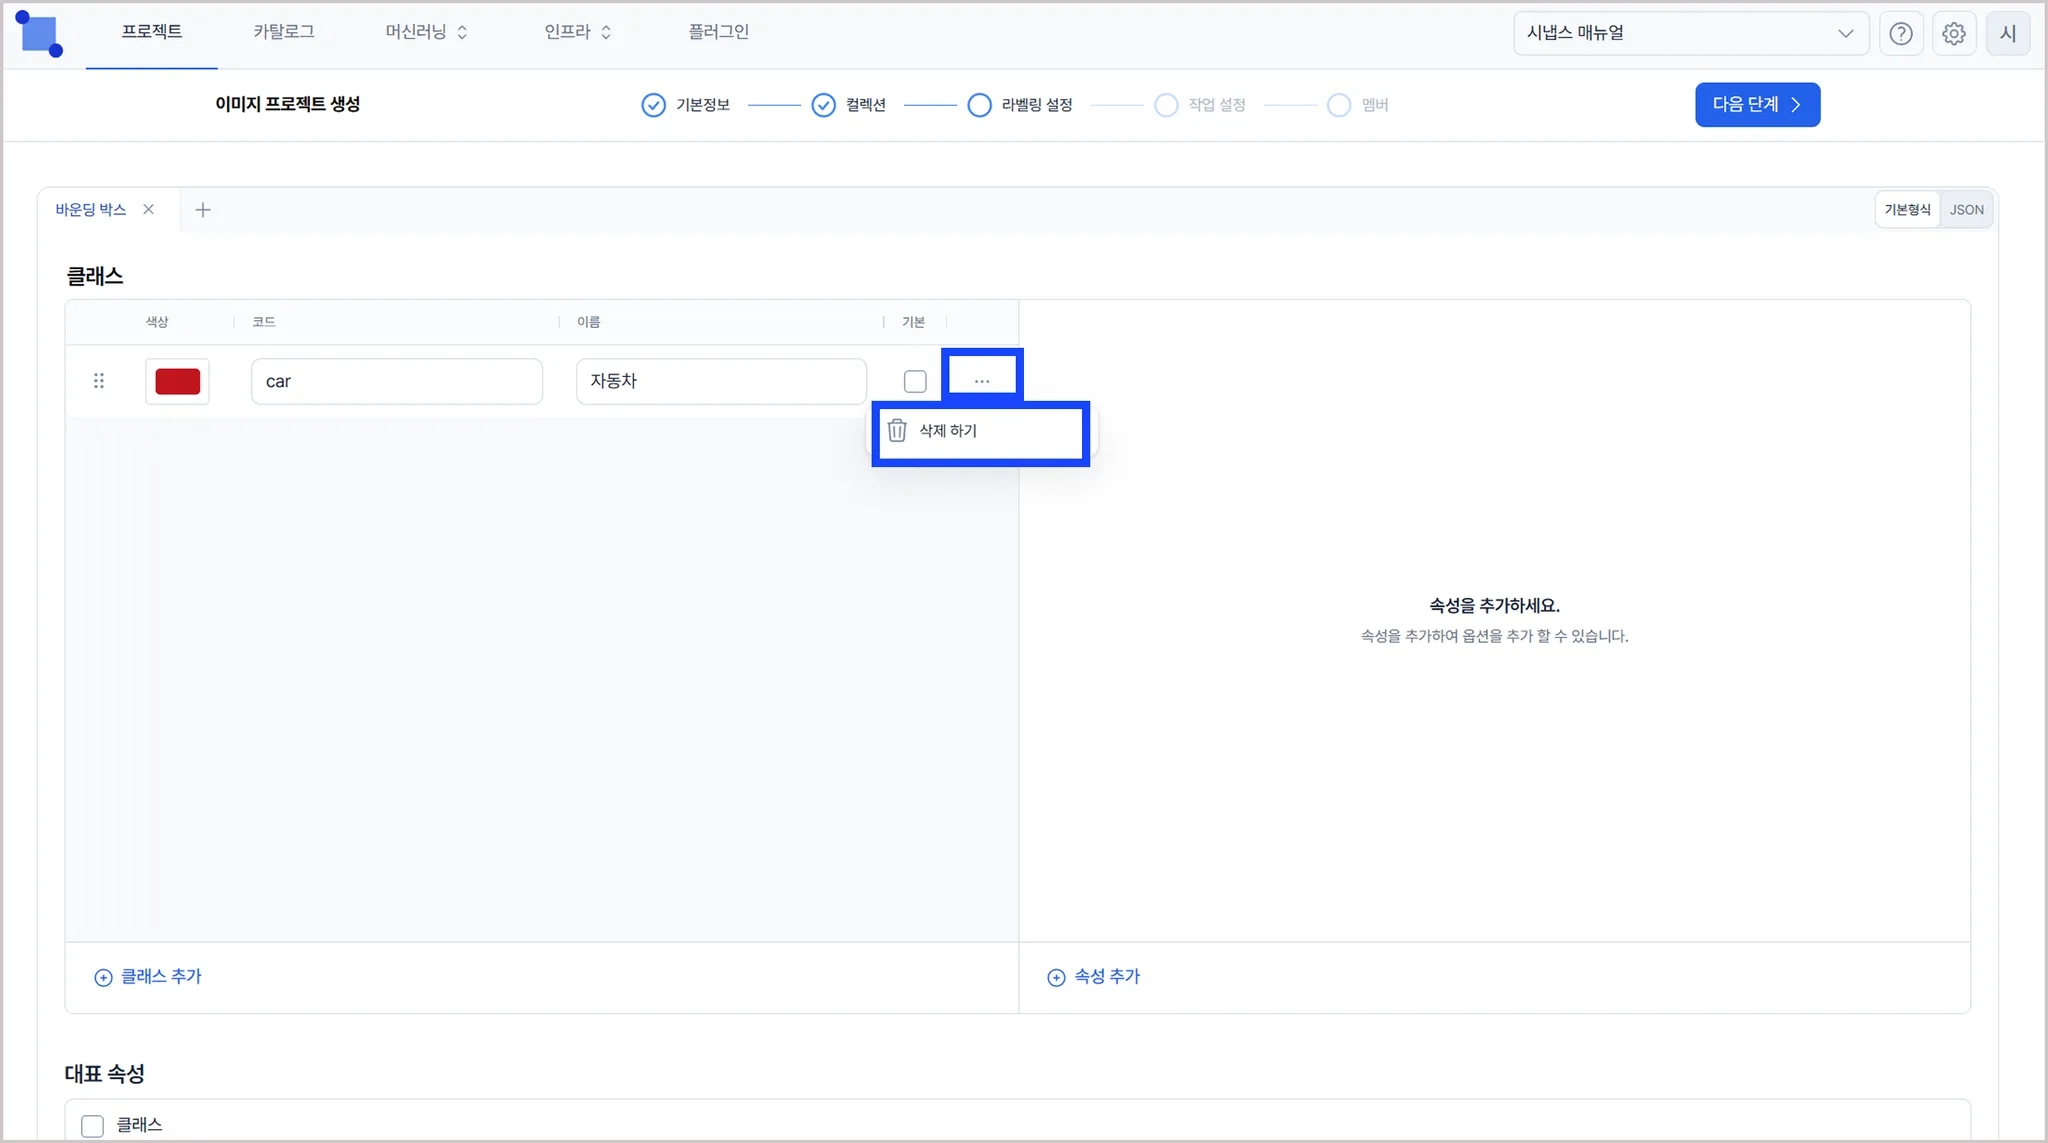Open the three-dot menu for car class

(981, 381)
